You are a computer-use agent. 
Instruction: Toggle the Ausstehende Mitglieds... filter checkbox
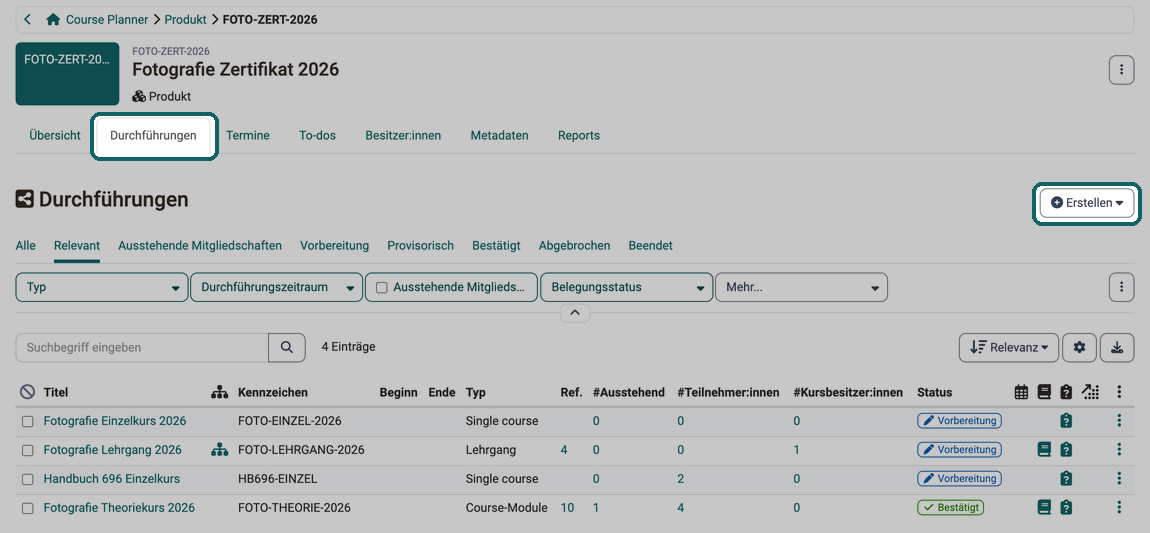[381, 287]
